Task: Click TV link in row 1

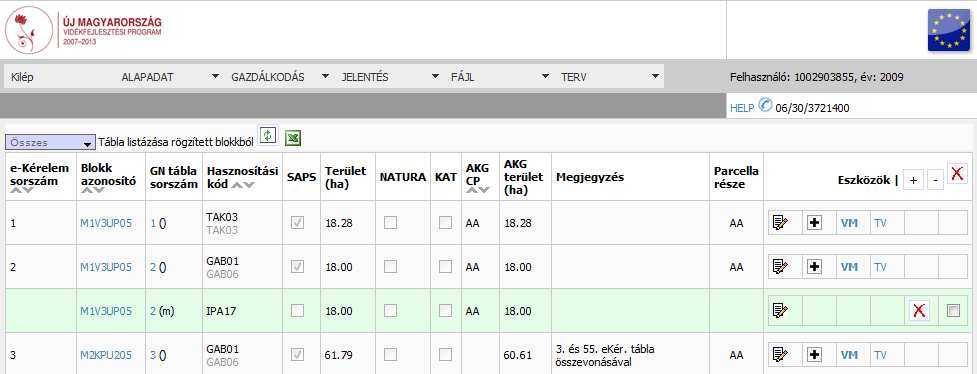Action: pos(880,223)
